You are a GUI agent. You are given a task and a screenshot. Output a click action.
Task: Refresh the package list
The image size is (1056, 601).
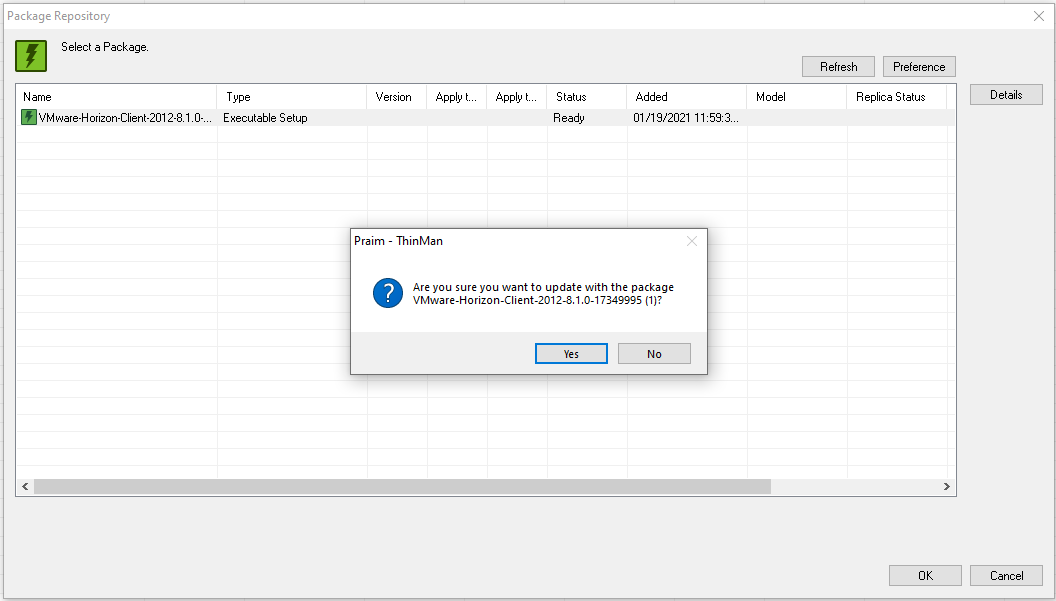point(838,67)
